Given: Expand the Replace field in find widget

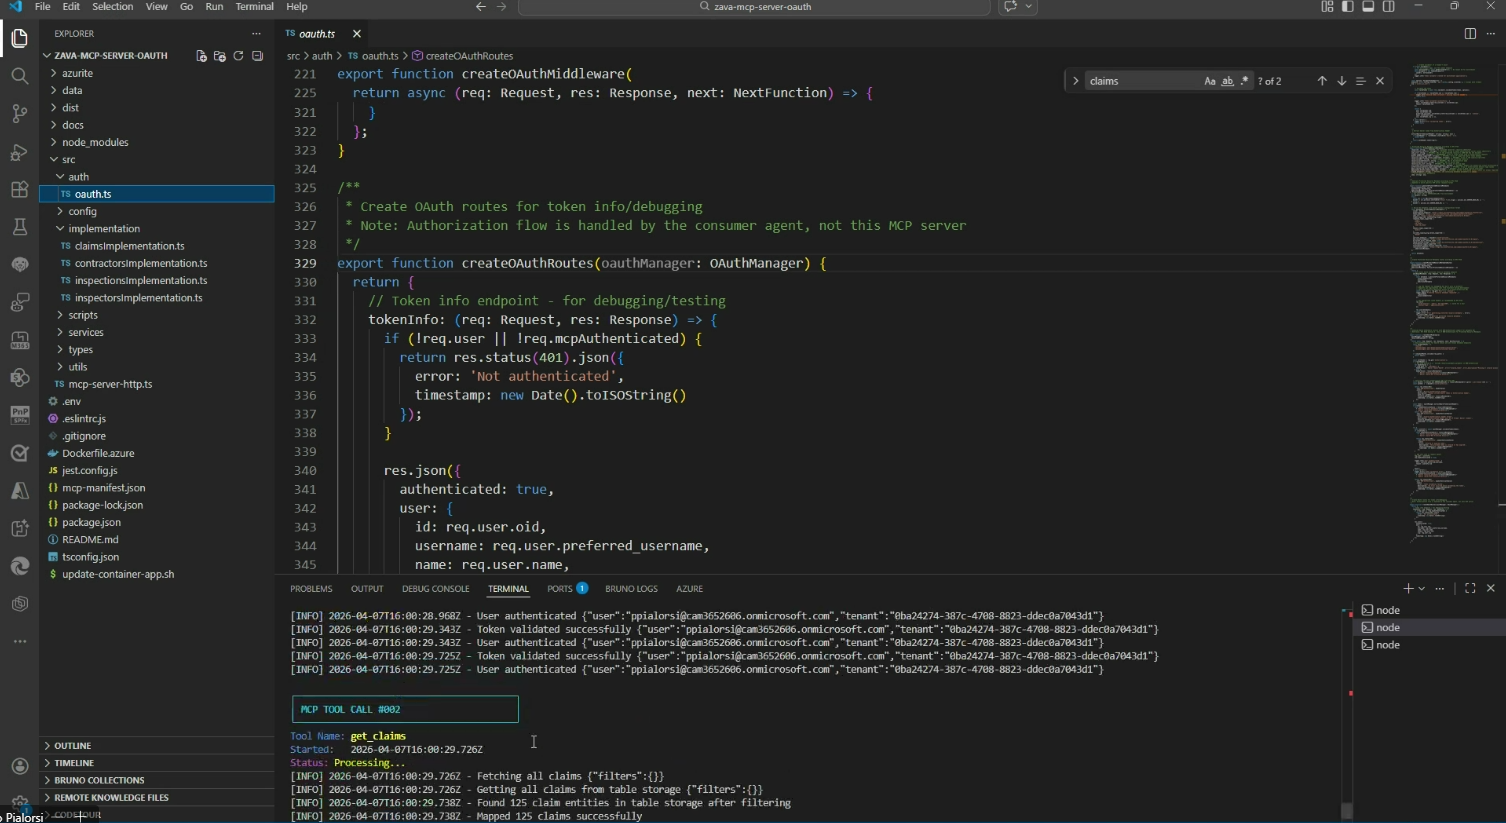Looking at the screenshot, I should (x=1075, y=81).
